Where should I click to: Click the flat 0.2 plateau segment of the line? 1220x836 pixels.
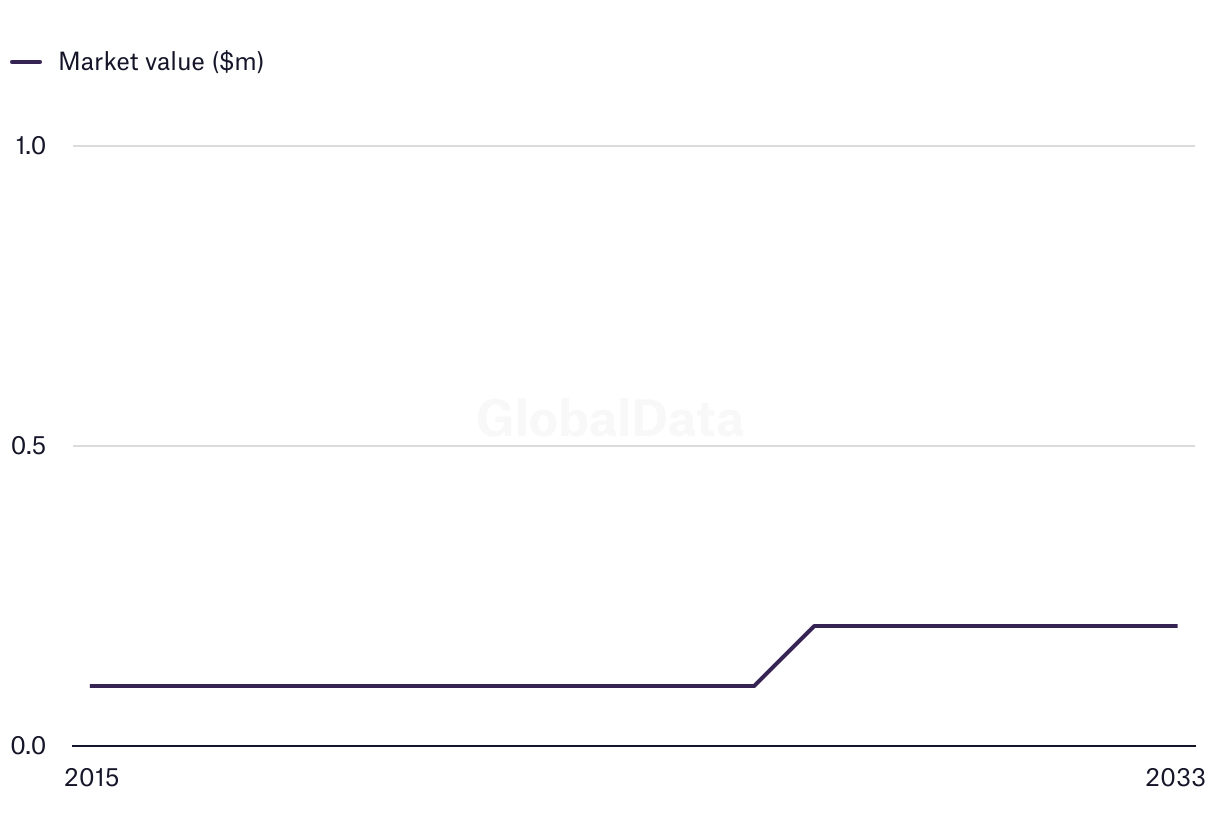tap(995, 626)
